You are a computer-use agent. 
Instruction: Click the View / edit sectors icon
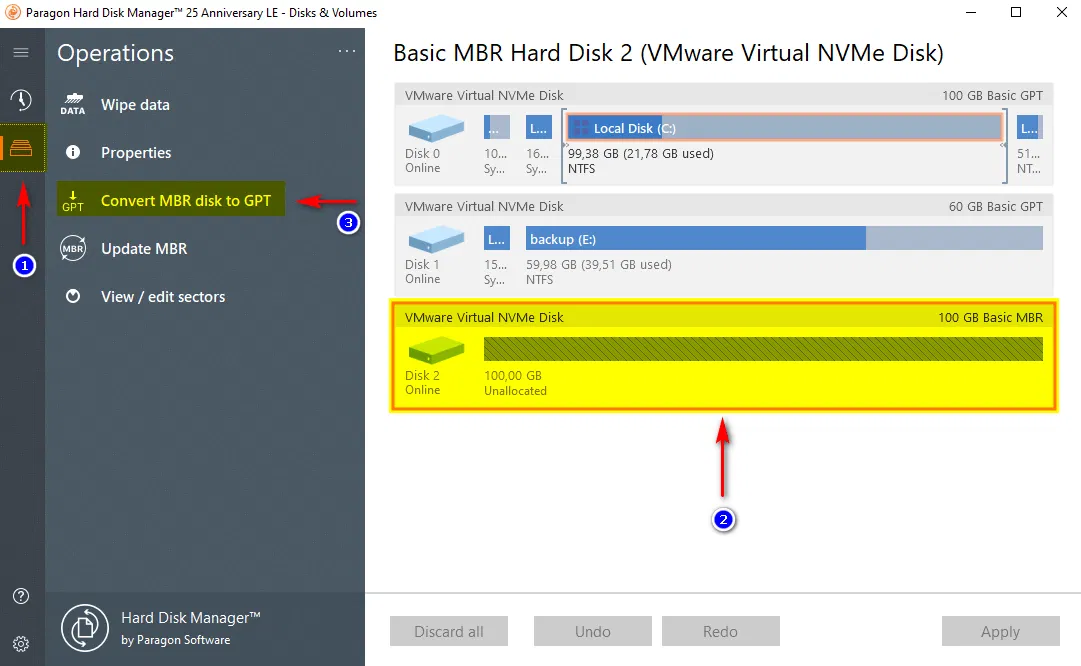point(72,296)
